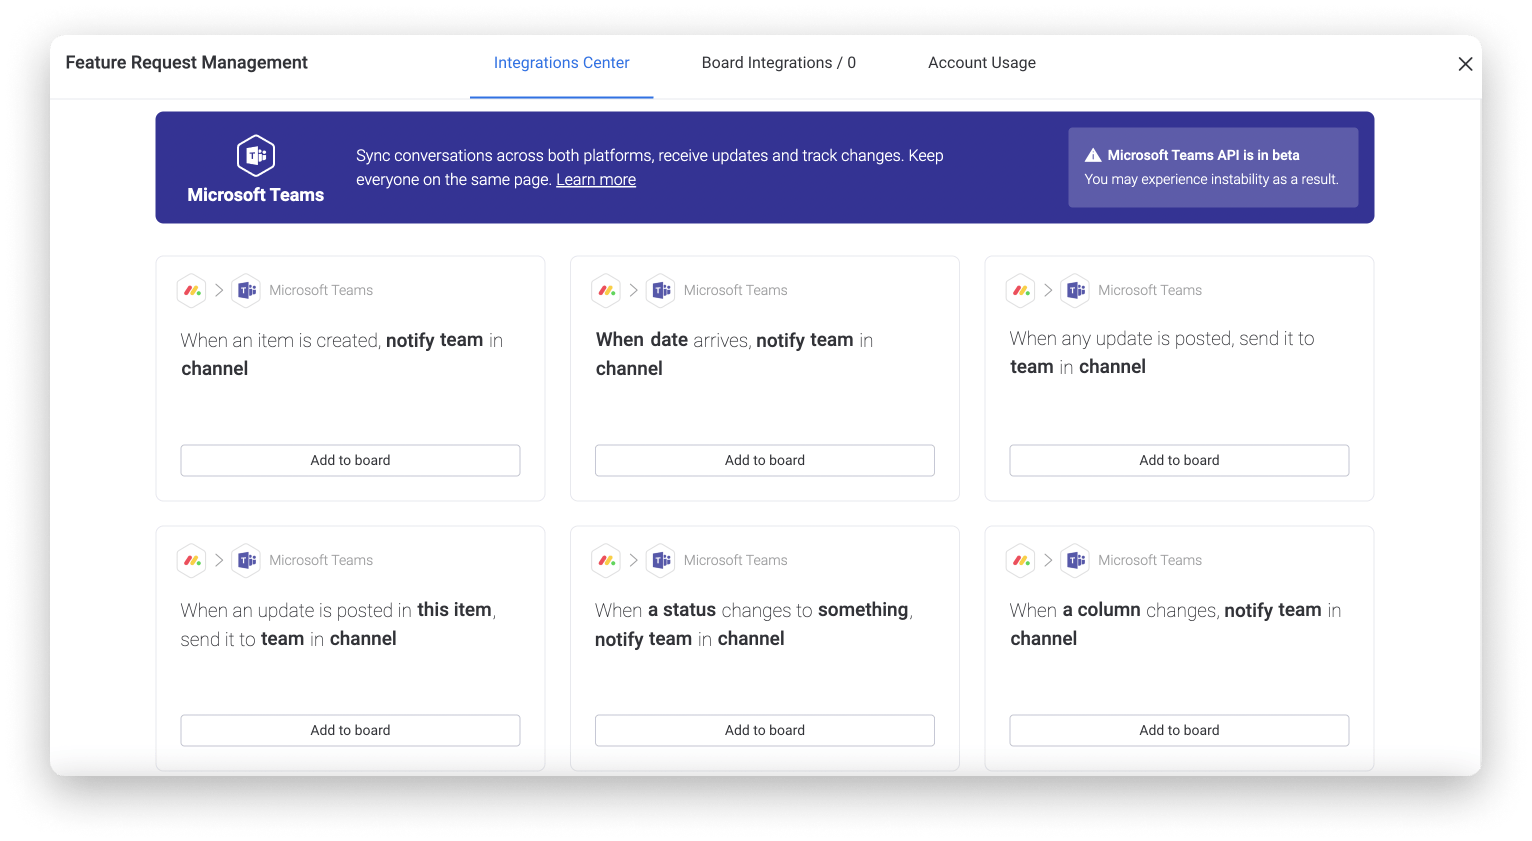Screen dimensions: 1532x841
Task: Open the Learn more link
Action: (x=596, y=179)
